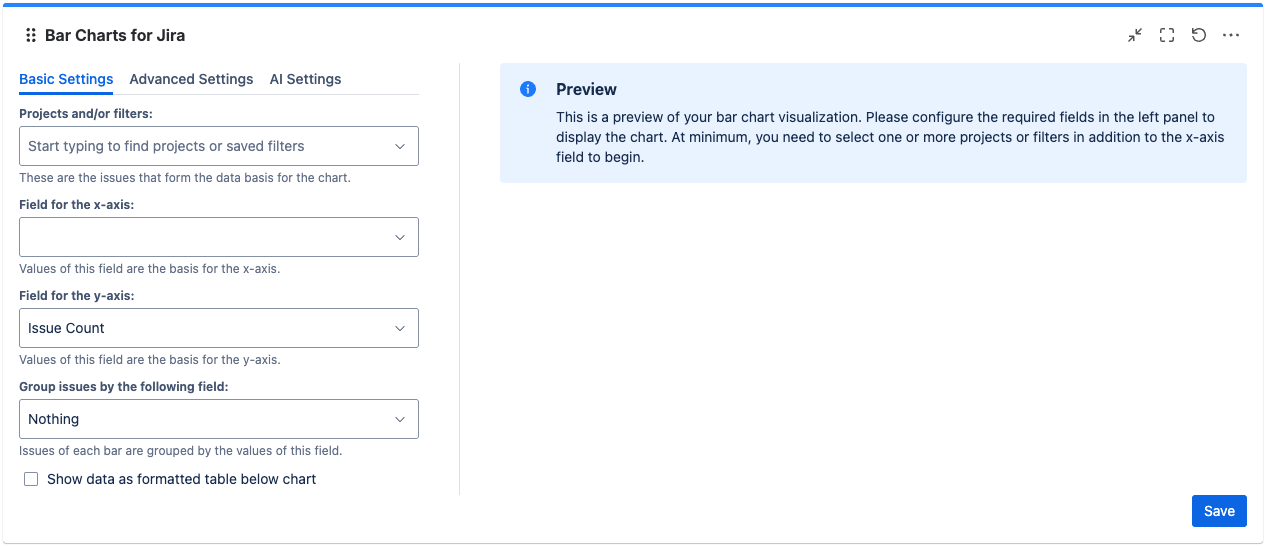Select the Basic Settings tab
1266x547 pixels.
[x=66, y=79]
